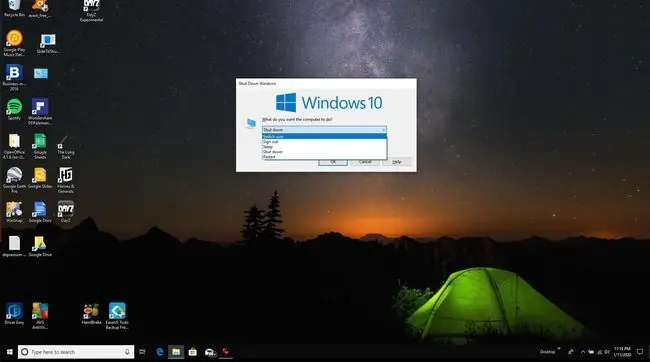Open the Google Earth Pro shortcut

tap(14, 180)
